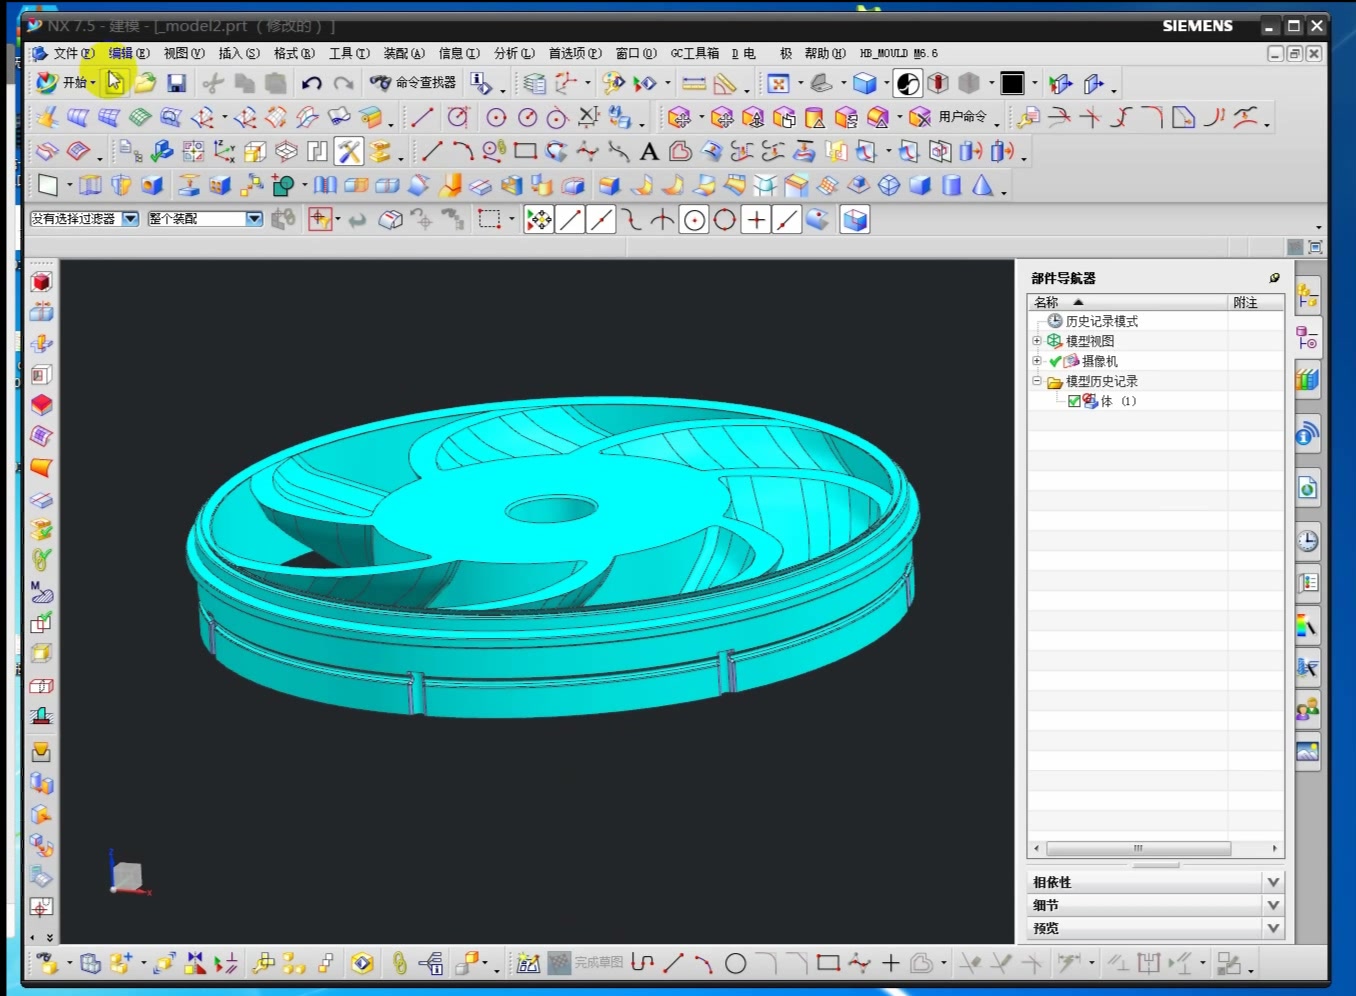
Task: Save the part with the floppy disk icon
Action: 177,83
